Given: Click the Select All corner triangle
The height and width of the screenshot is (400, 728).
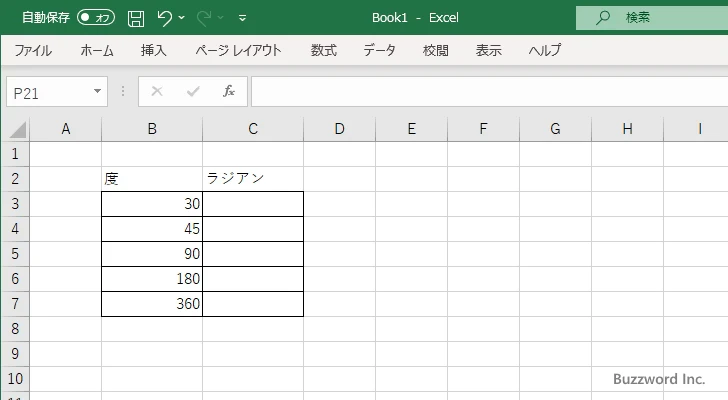Looking at the screenshot, I should point(18,129).
